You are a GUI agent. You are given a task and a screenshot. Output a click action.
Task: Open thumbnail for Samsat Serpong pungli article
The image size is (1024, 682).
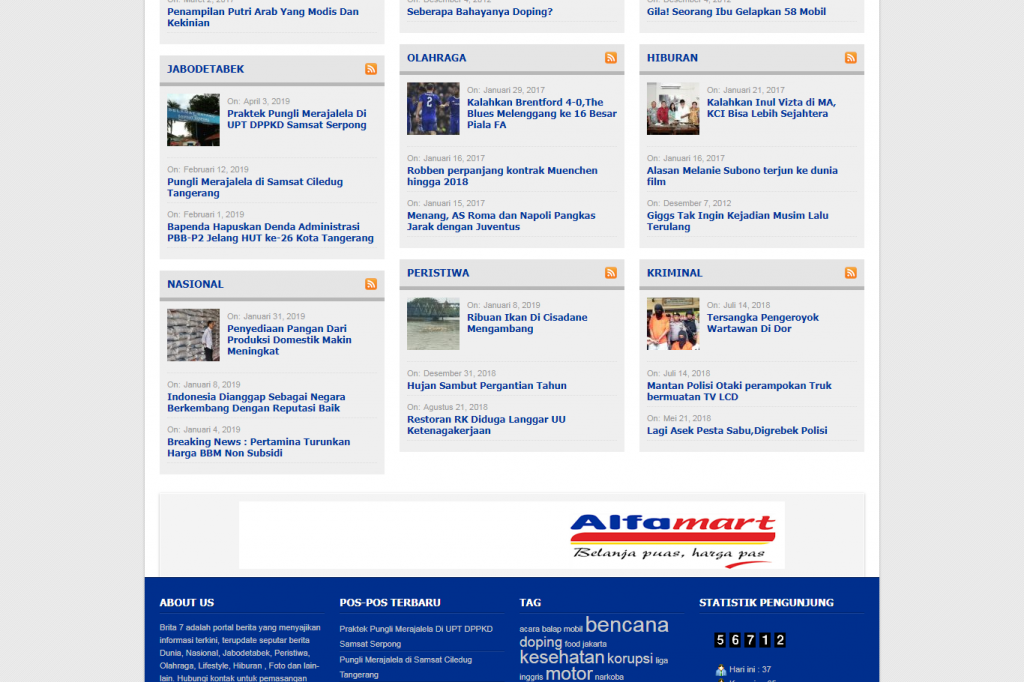(193, 120)
